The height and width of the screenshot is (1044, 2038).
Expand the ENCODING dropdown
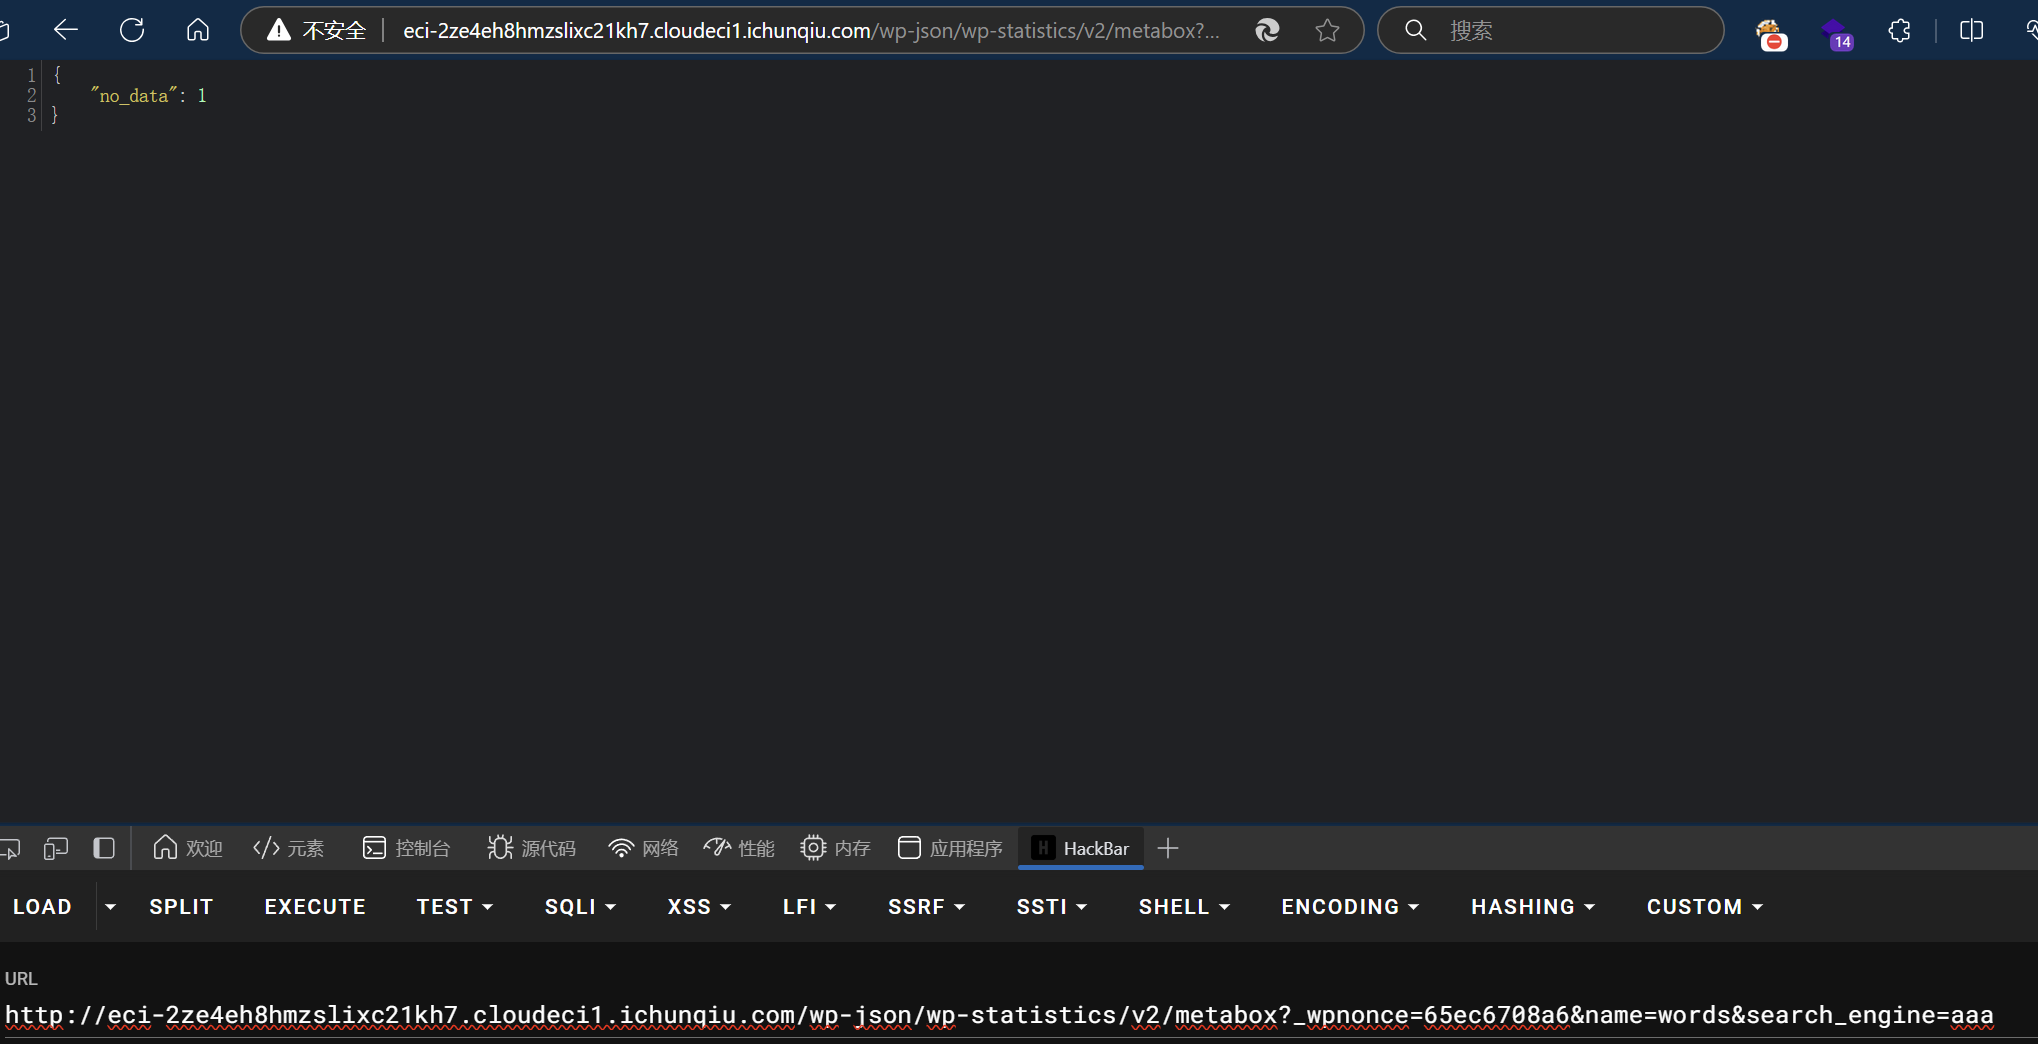1350,907
